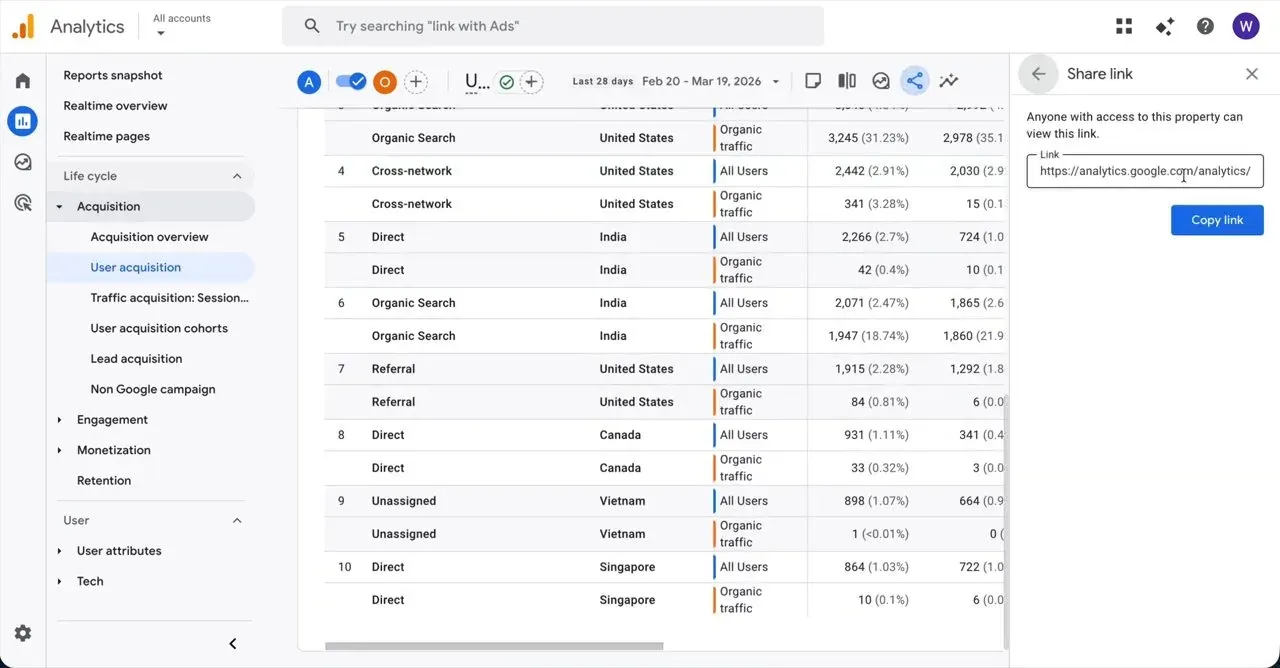Open Reports snapshot
The height and width of the screenshot is (668, 1280).
(x=113, y=75)
